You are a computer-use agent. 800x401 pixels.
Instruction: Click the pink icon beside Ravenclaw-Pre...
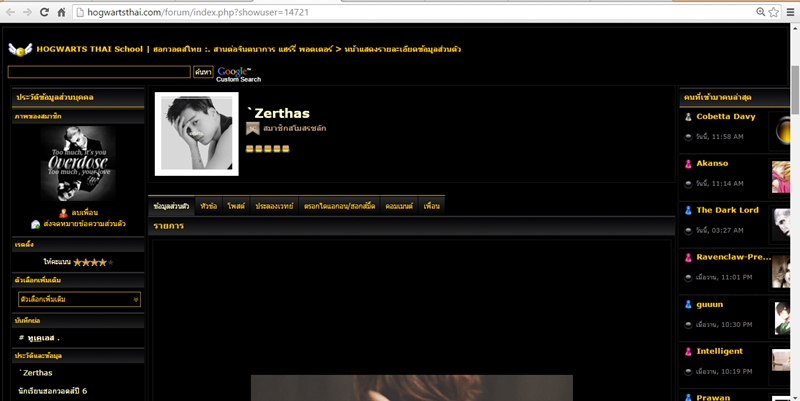click(x=688, y=257)
